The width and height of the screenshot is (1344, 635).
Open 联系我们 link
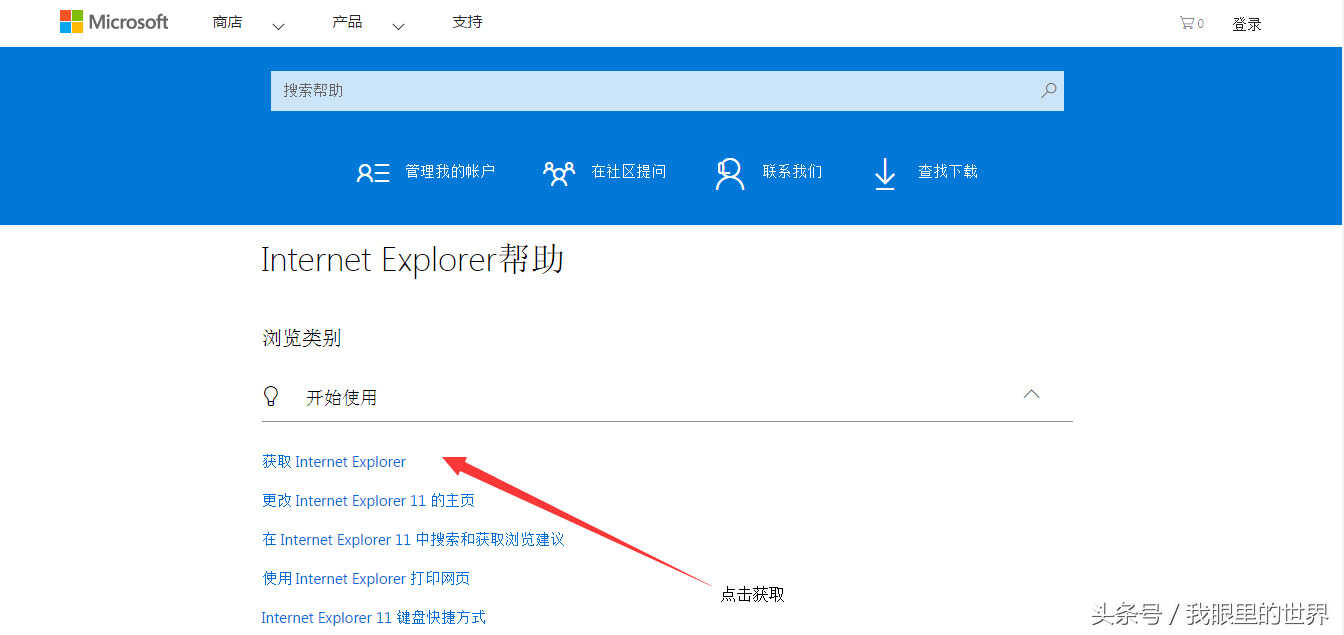(x=792, y=172)
